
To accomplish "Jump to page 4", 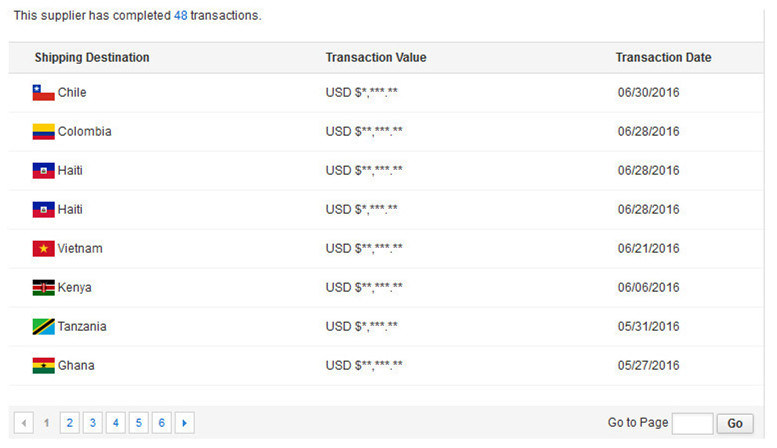I will click(115, 423).
